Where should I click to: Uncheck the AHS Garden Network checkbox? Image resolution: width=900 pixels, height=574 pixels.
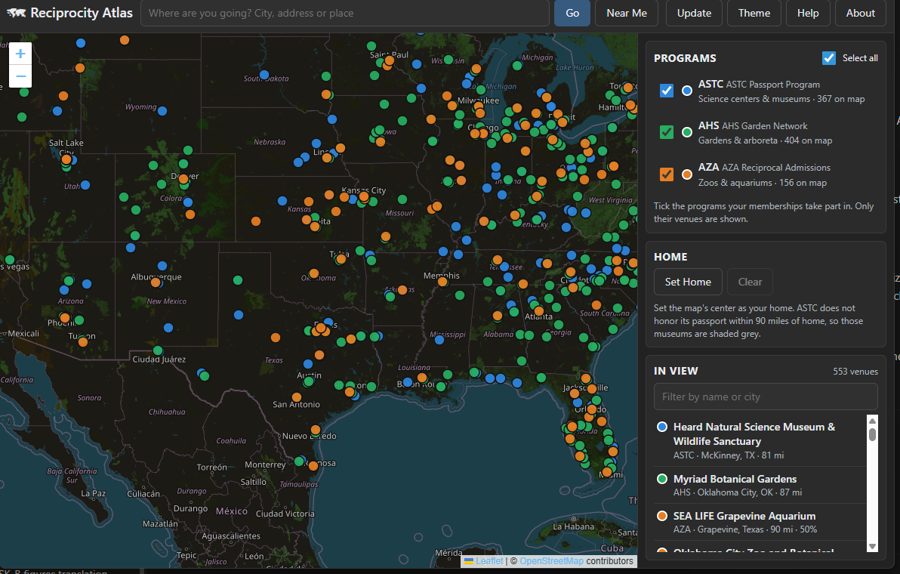[x=666, y=133]
